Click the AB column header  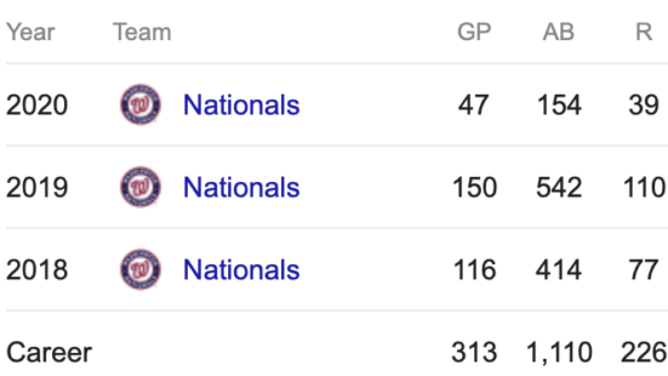(559, 32)
